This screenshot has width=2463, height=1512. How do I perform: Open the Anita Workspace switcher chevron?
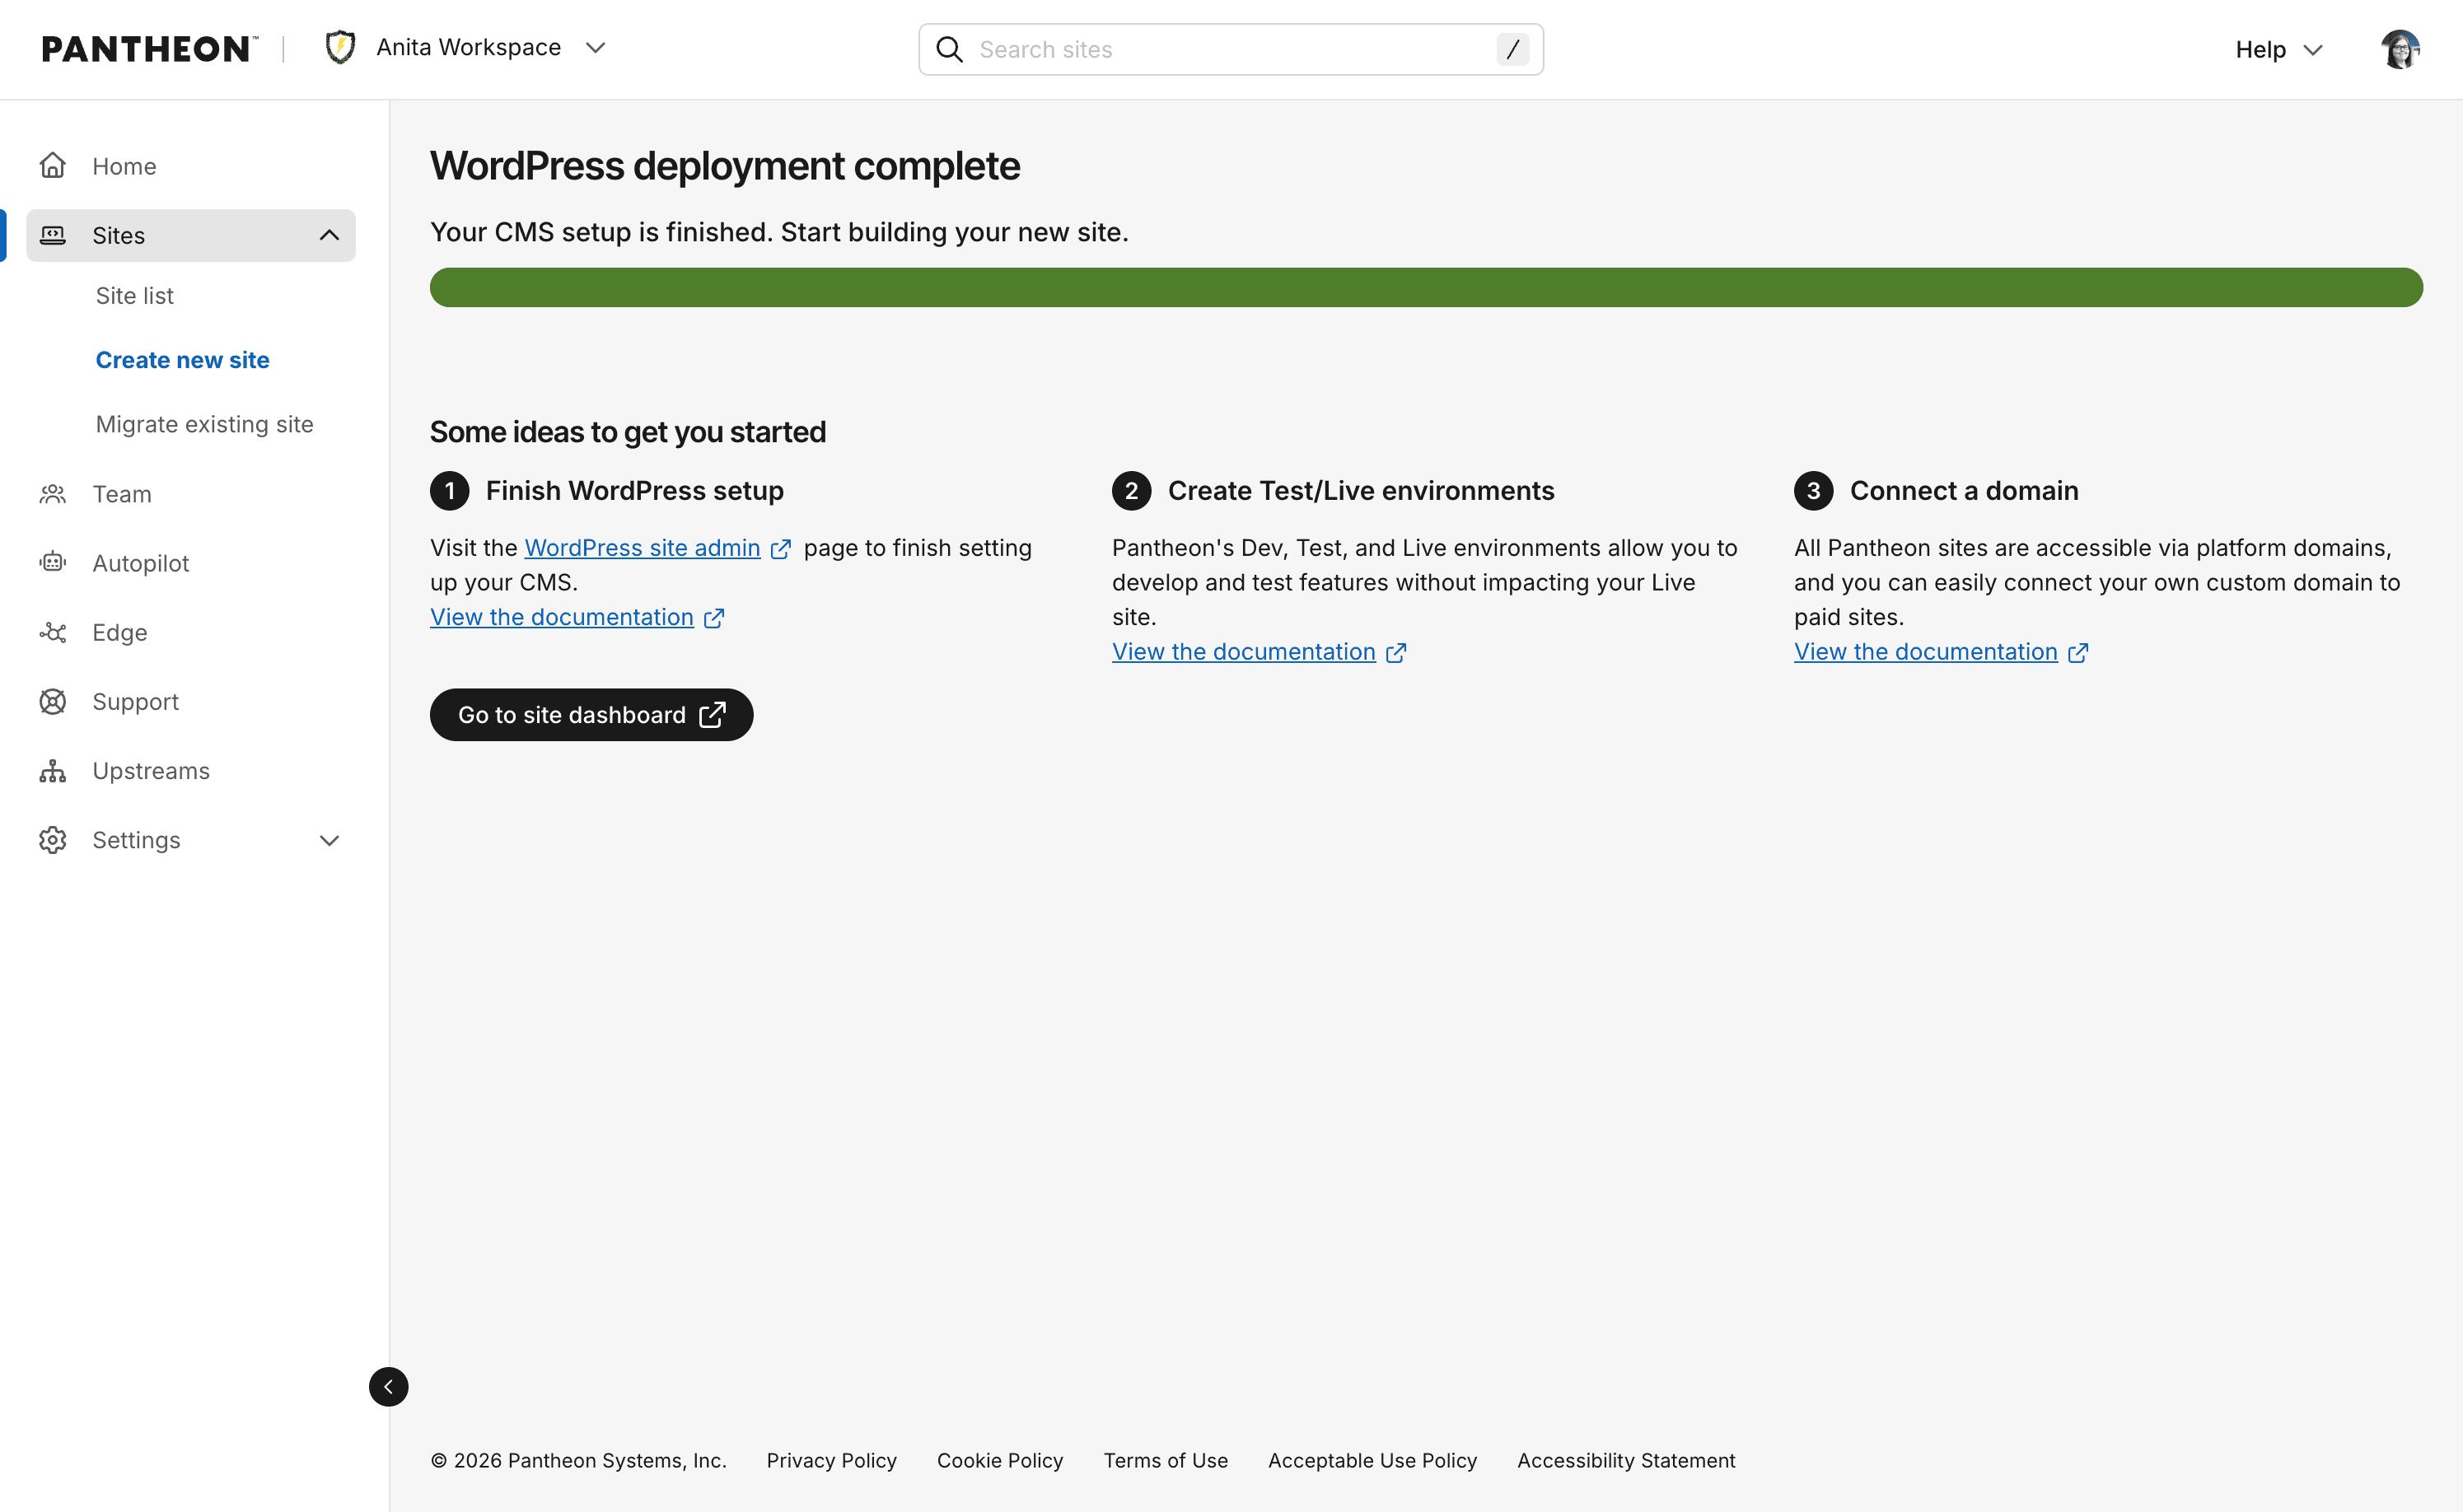click(595, 48)
